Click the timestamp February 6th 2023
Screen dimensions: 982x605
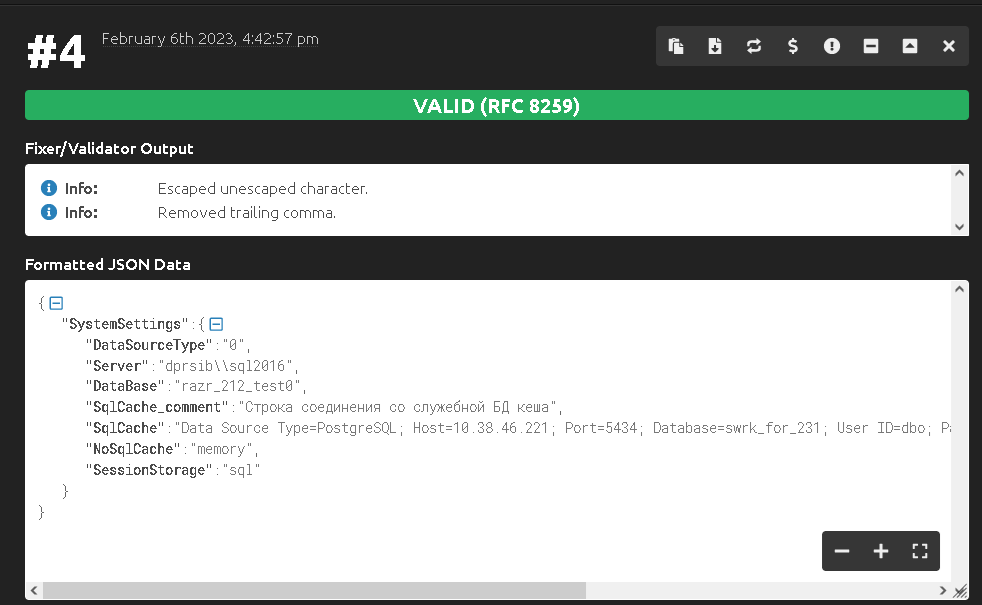[210, 39]
